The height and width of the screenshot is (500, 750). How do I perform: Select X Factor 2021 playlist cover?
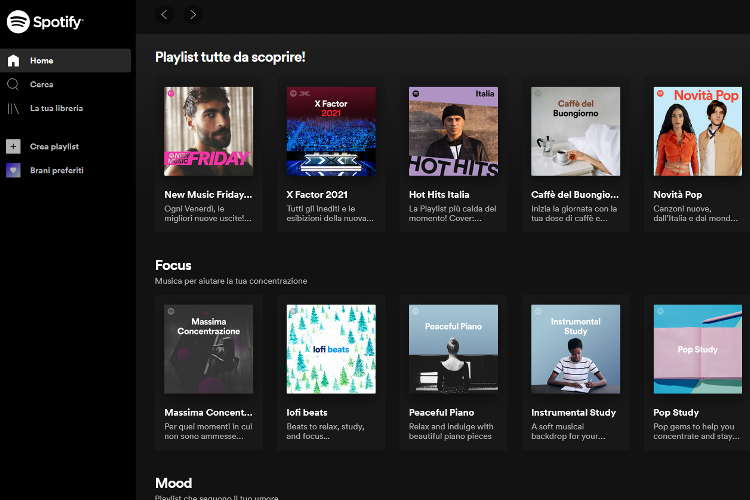[x=331, y=131]
